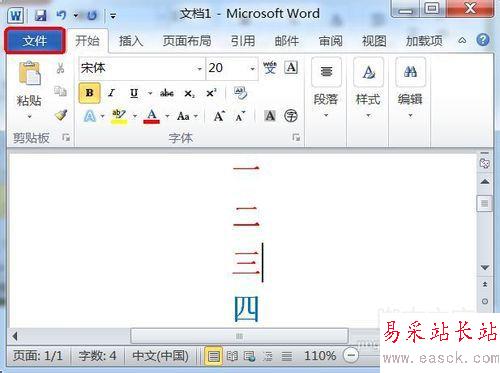Open the 加载项 (Add-ins) tab
Viewport: 500px width, 373px height.
click(424, 41)
